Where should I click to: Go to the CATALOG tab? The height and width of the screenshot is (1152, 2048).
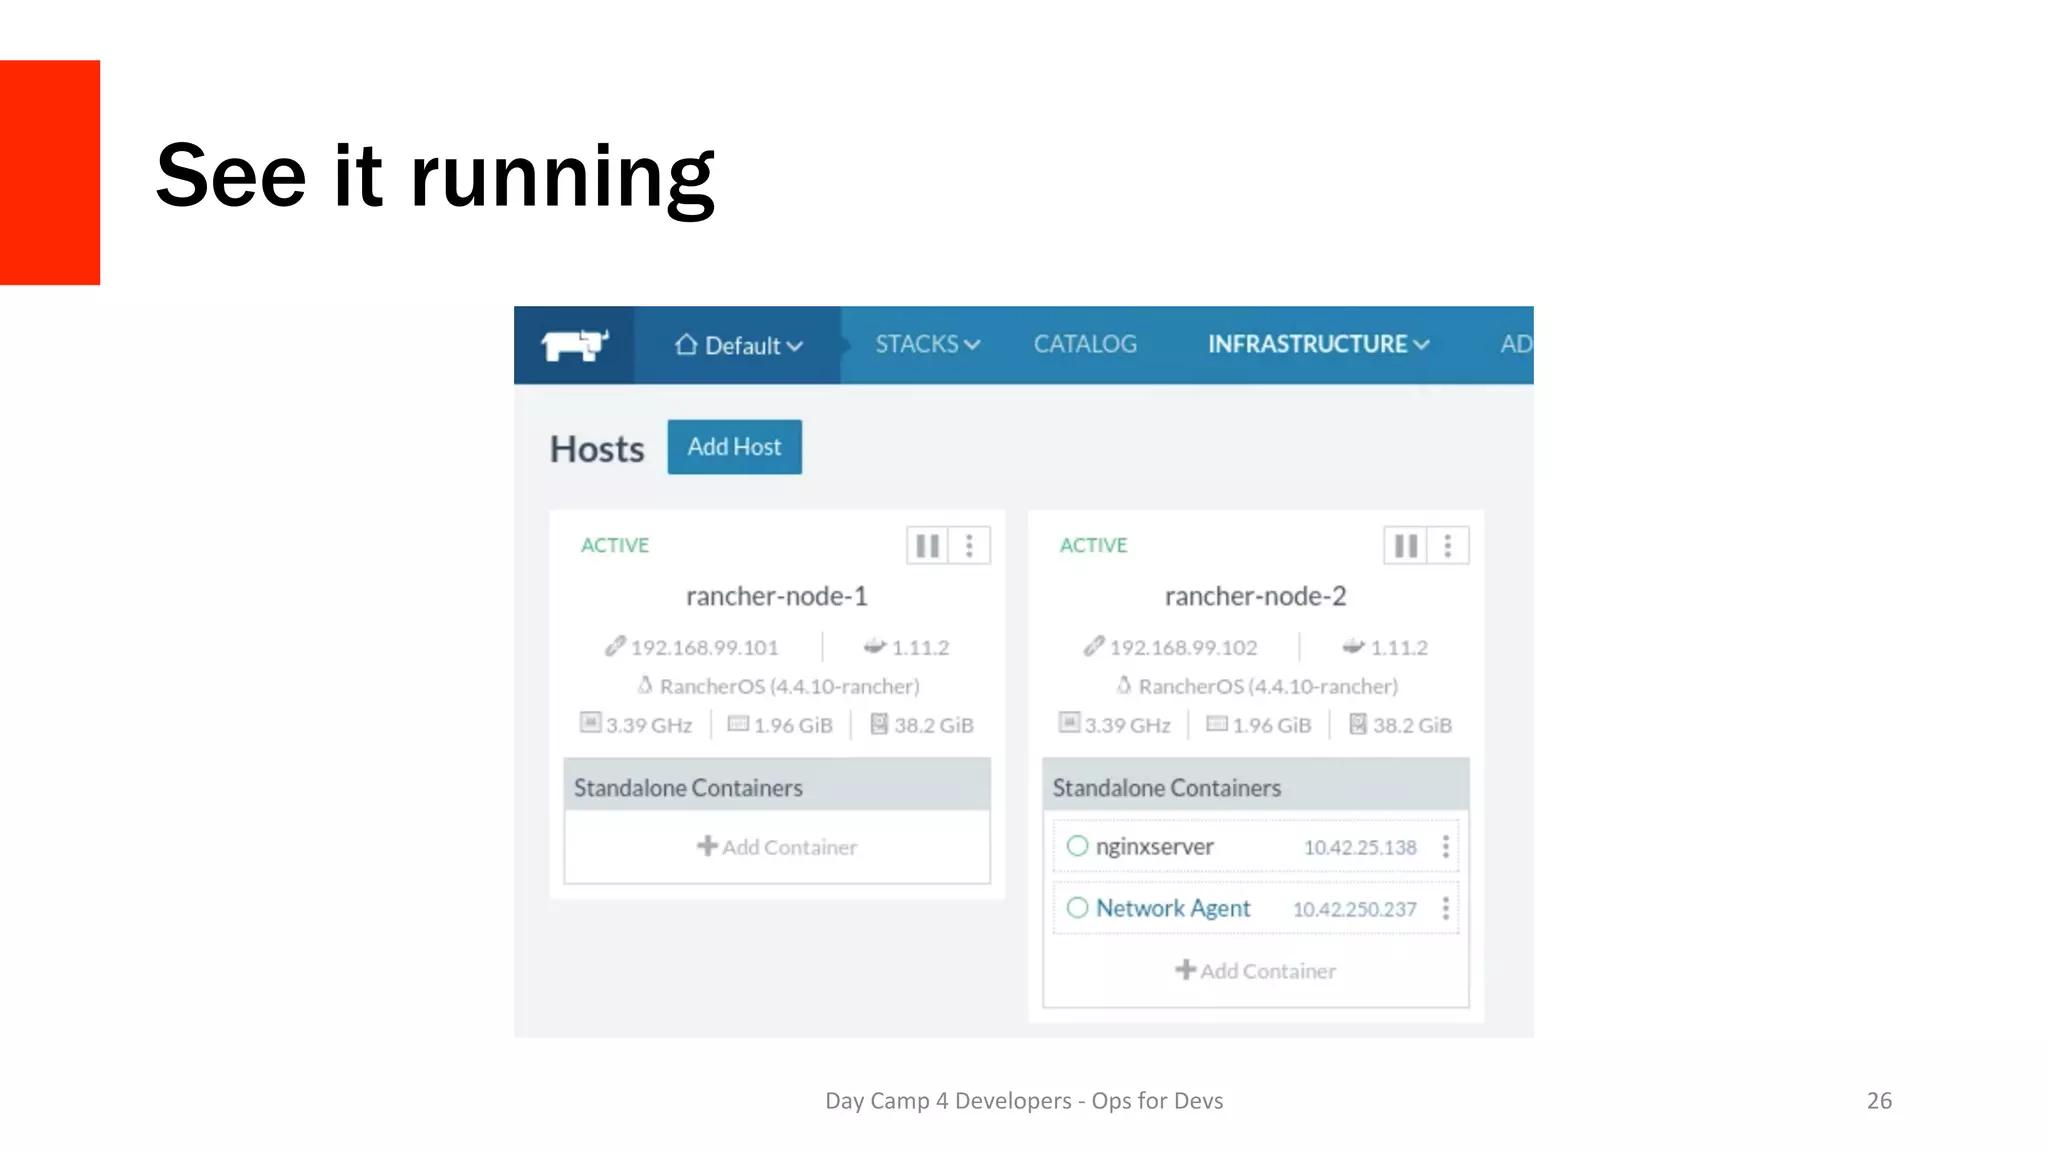(x=1085, y=344)
